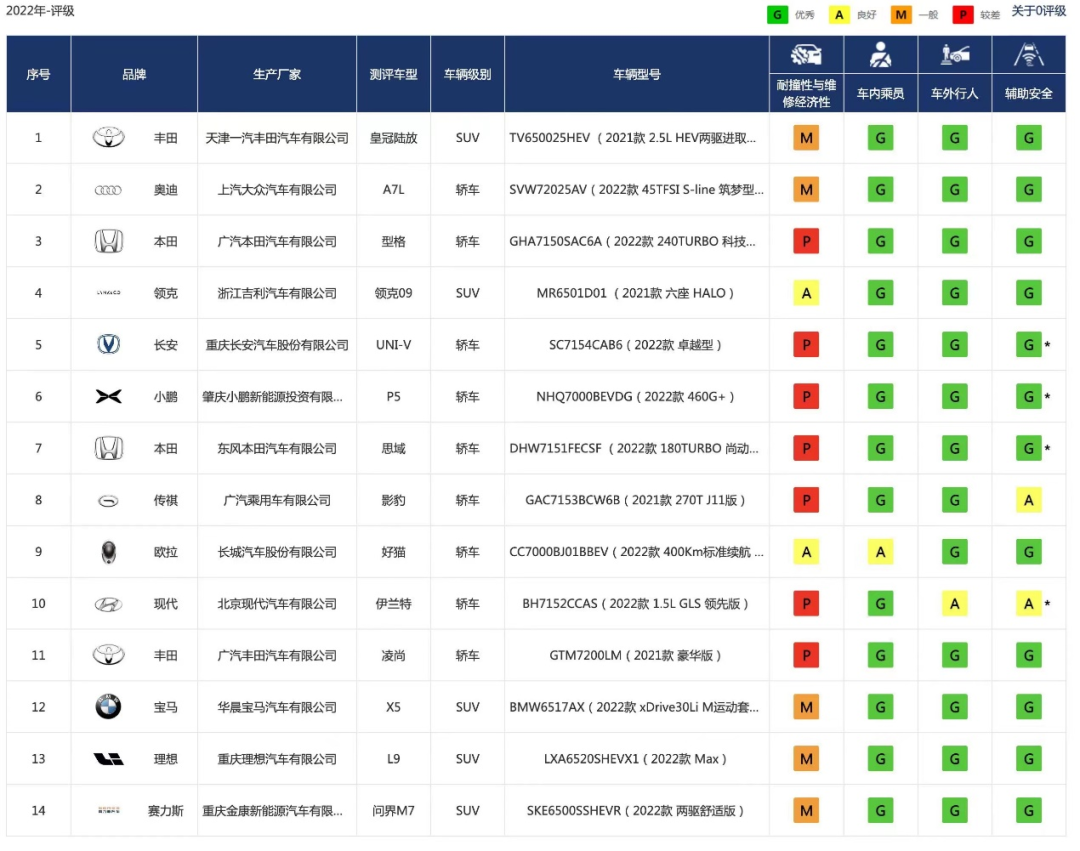Click the Li Auto logo in row 13
This screenshot has width=1080, height=851.
click(x=108, y=759)
